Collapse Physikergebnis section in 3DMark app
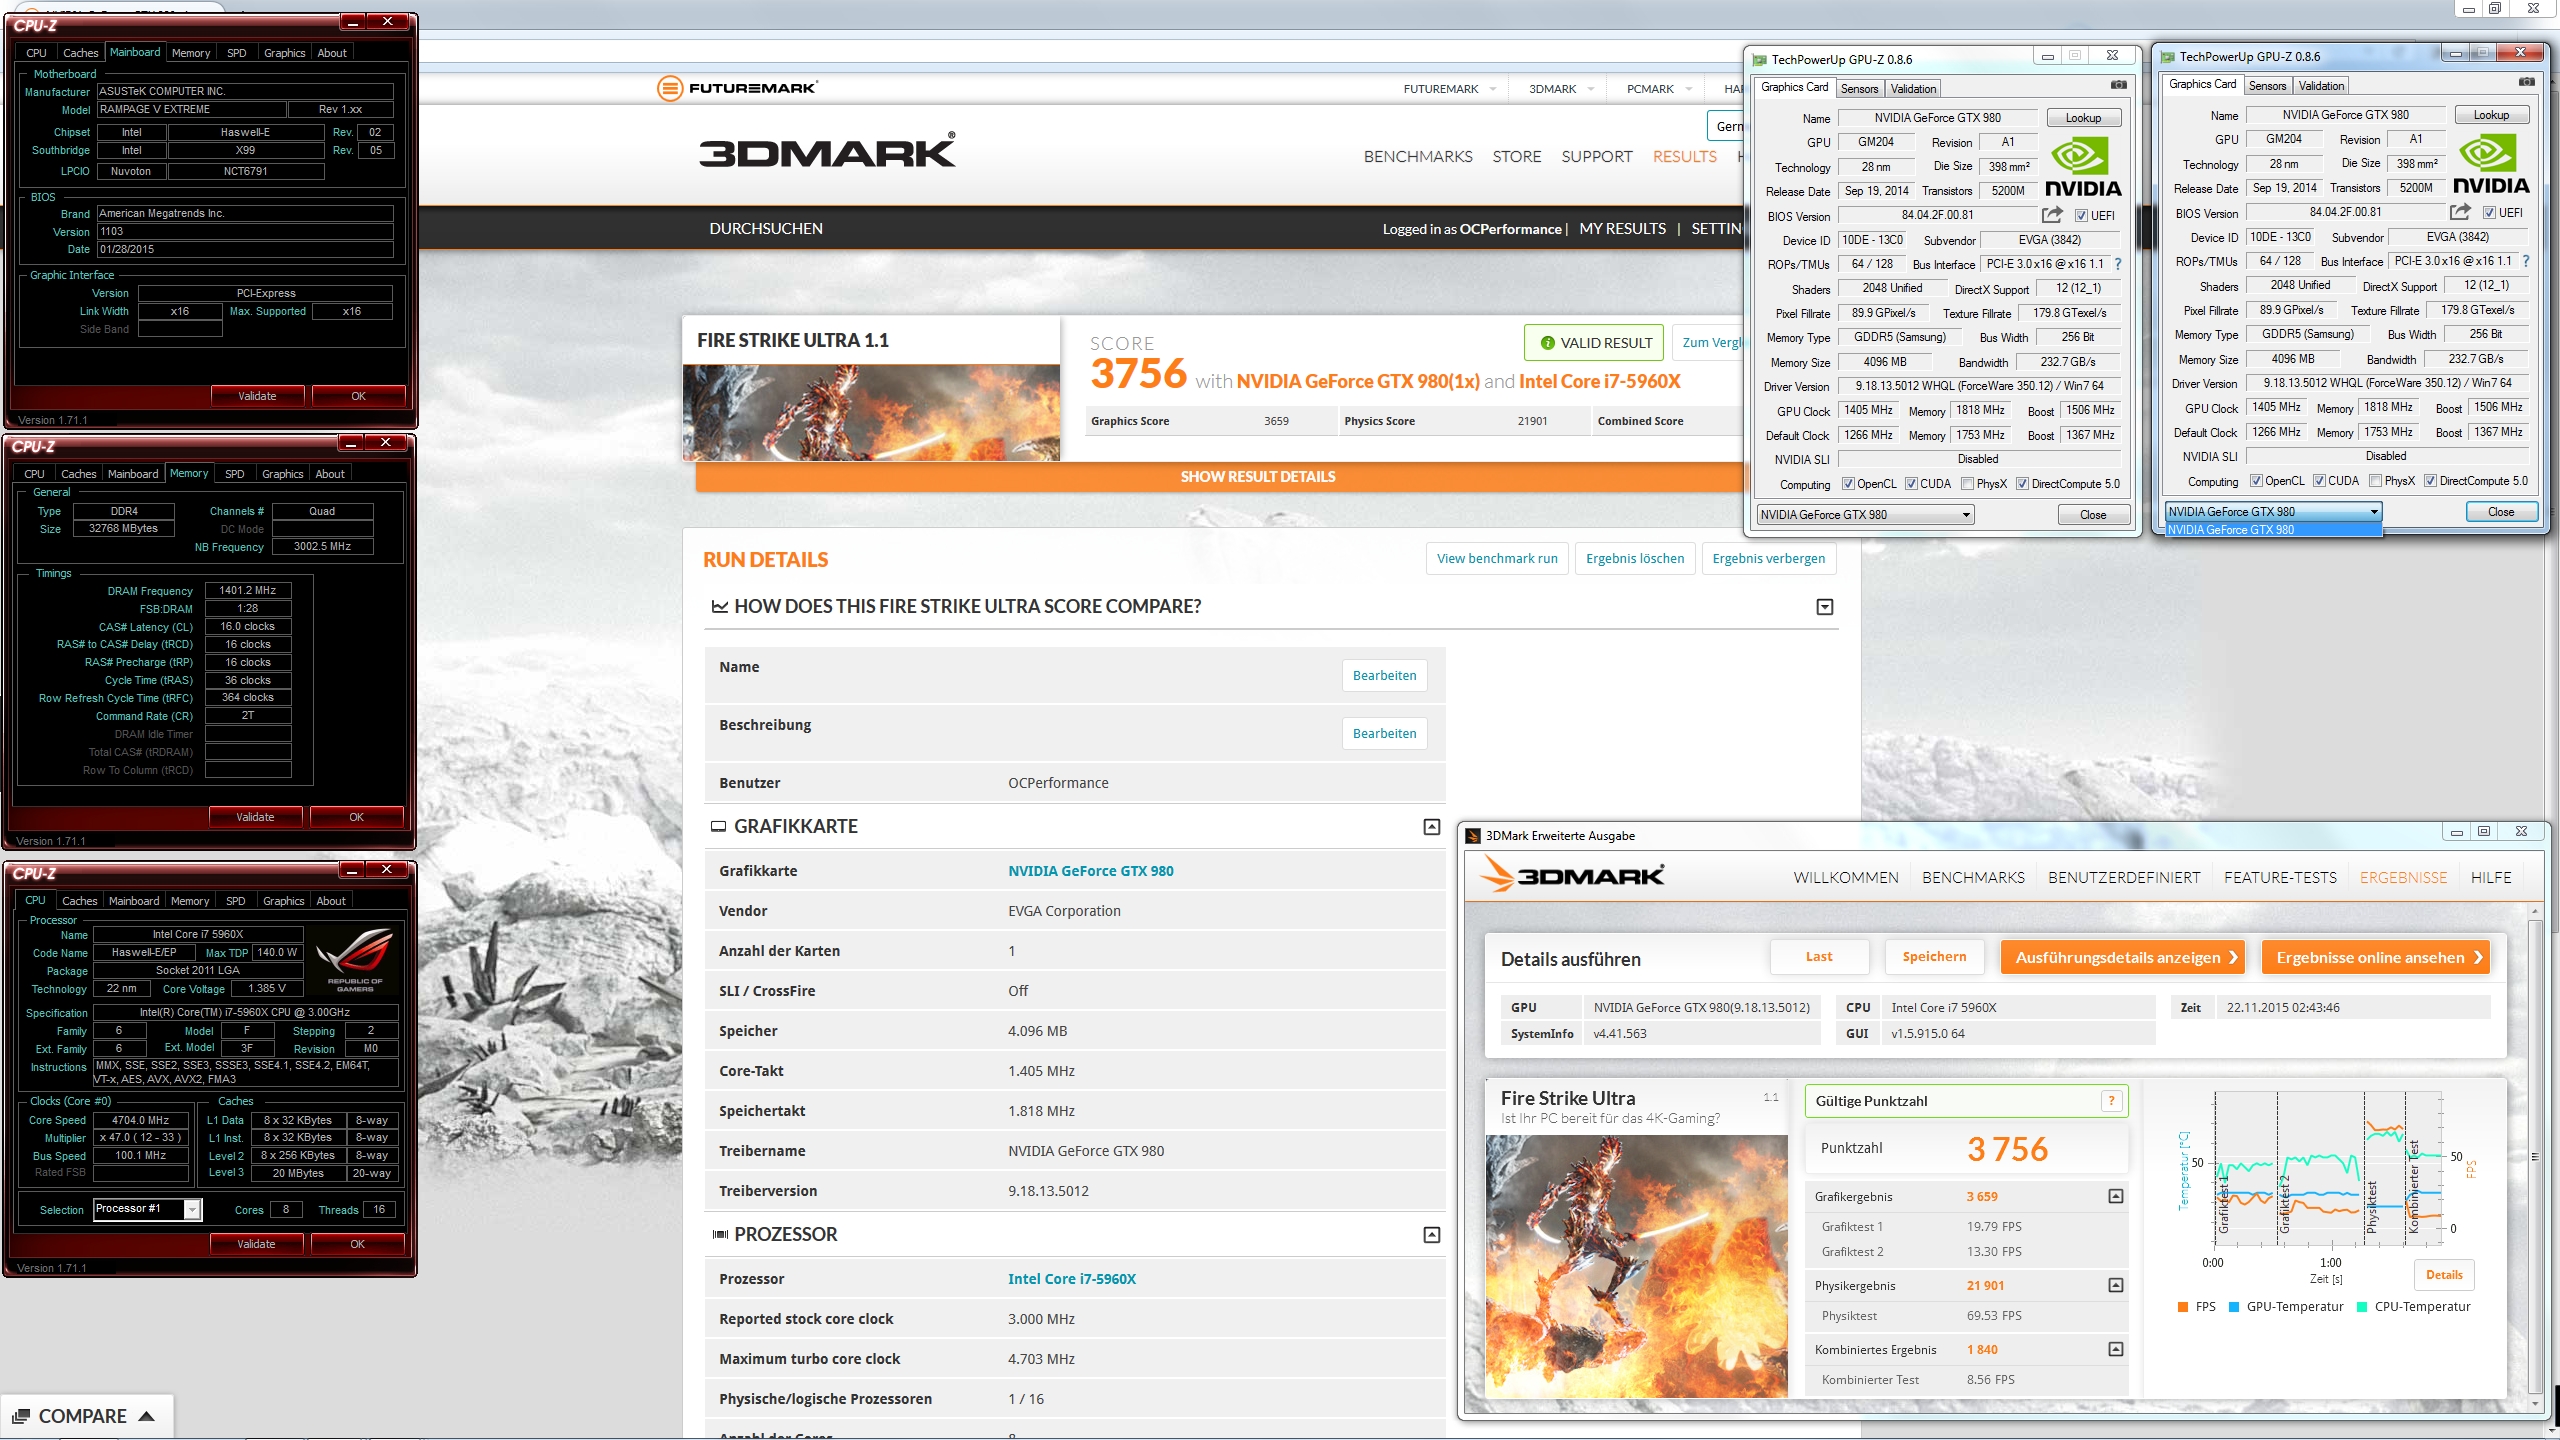This screenshot has height=1440, width=2560. pos(2116,1285)
